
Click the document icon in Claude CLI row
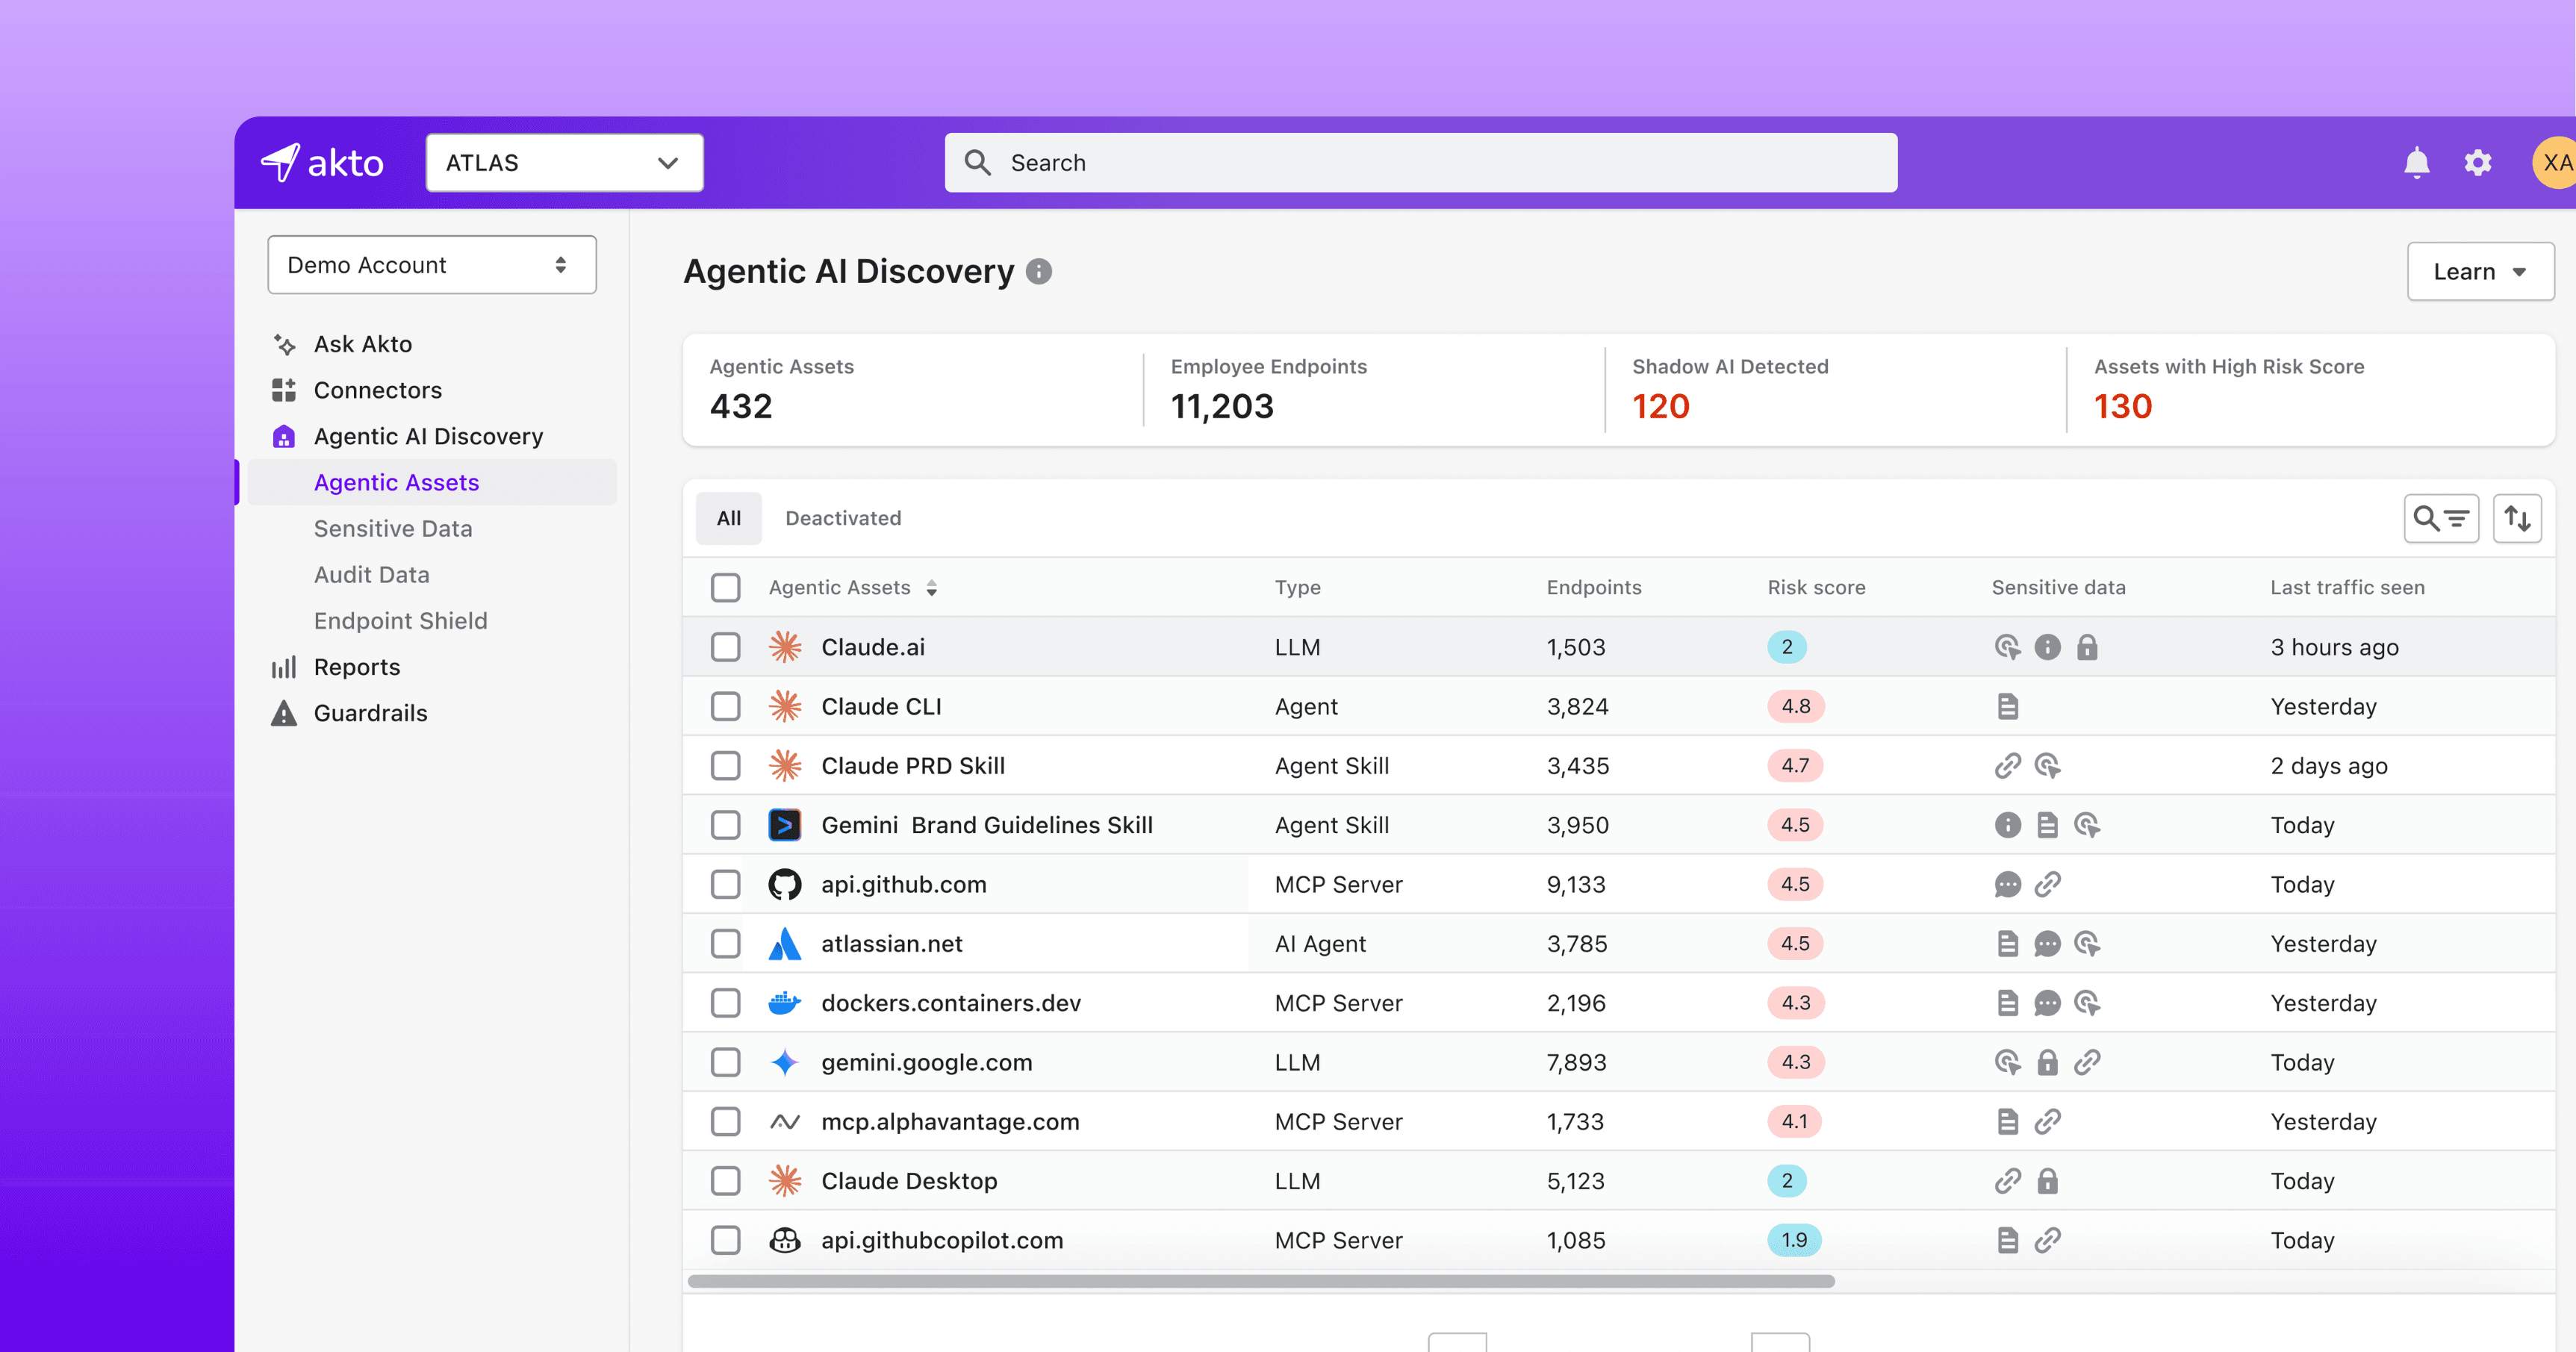pyautogui.click(x=2008, y=706)
